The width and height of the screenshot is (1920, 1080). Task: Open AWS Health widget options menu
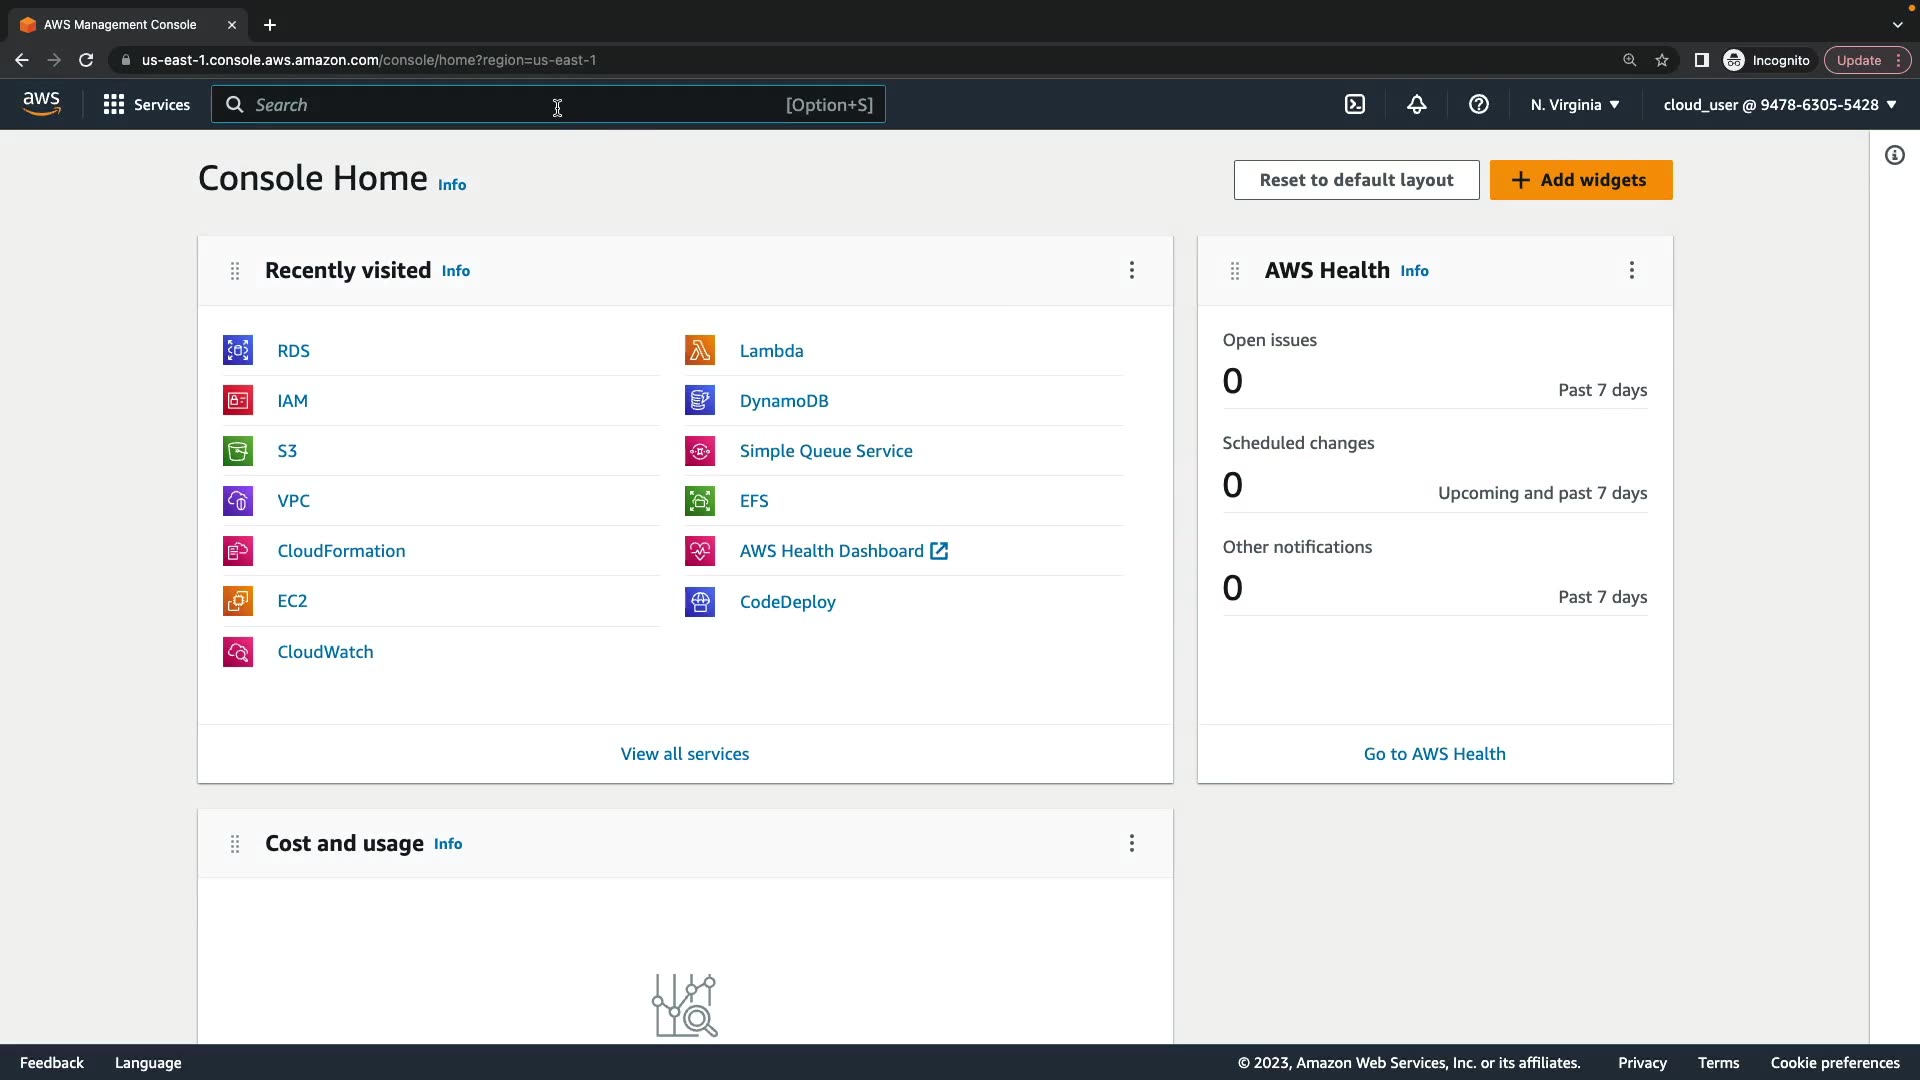(x=1632, y=270)
